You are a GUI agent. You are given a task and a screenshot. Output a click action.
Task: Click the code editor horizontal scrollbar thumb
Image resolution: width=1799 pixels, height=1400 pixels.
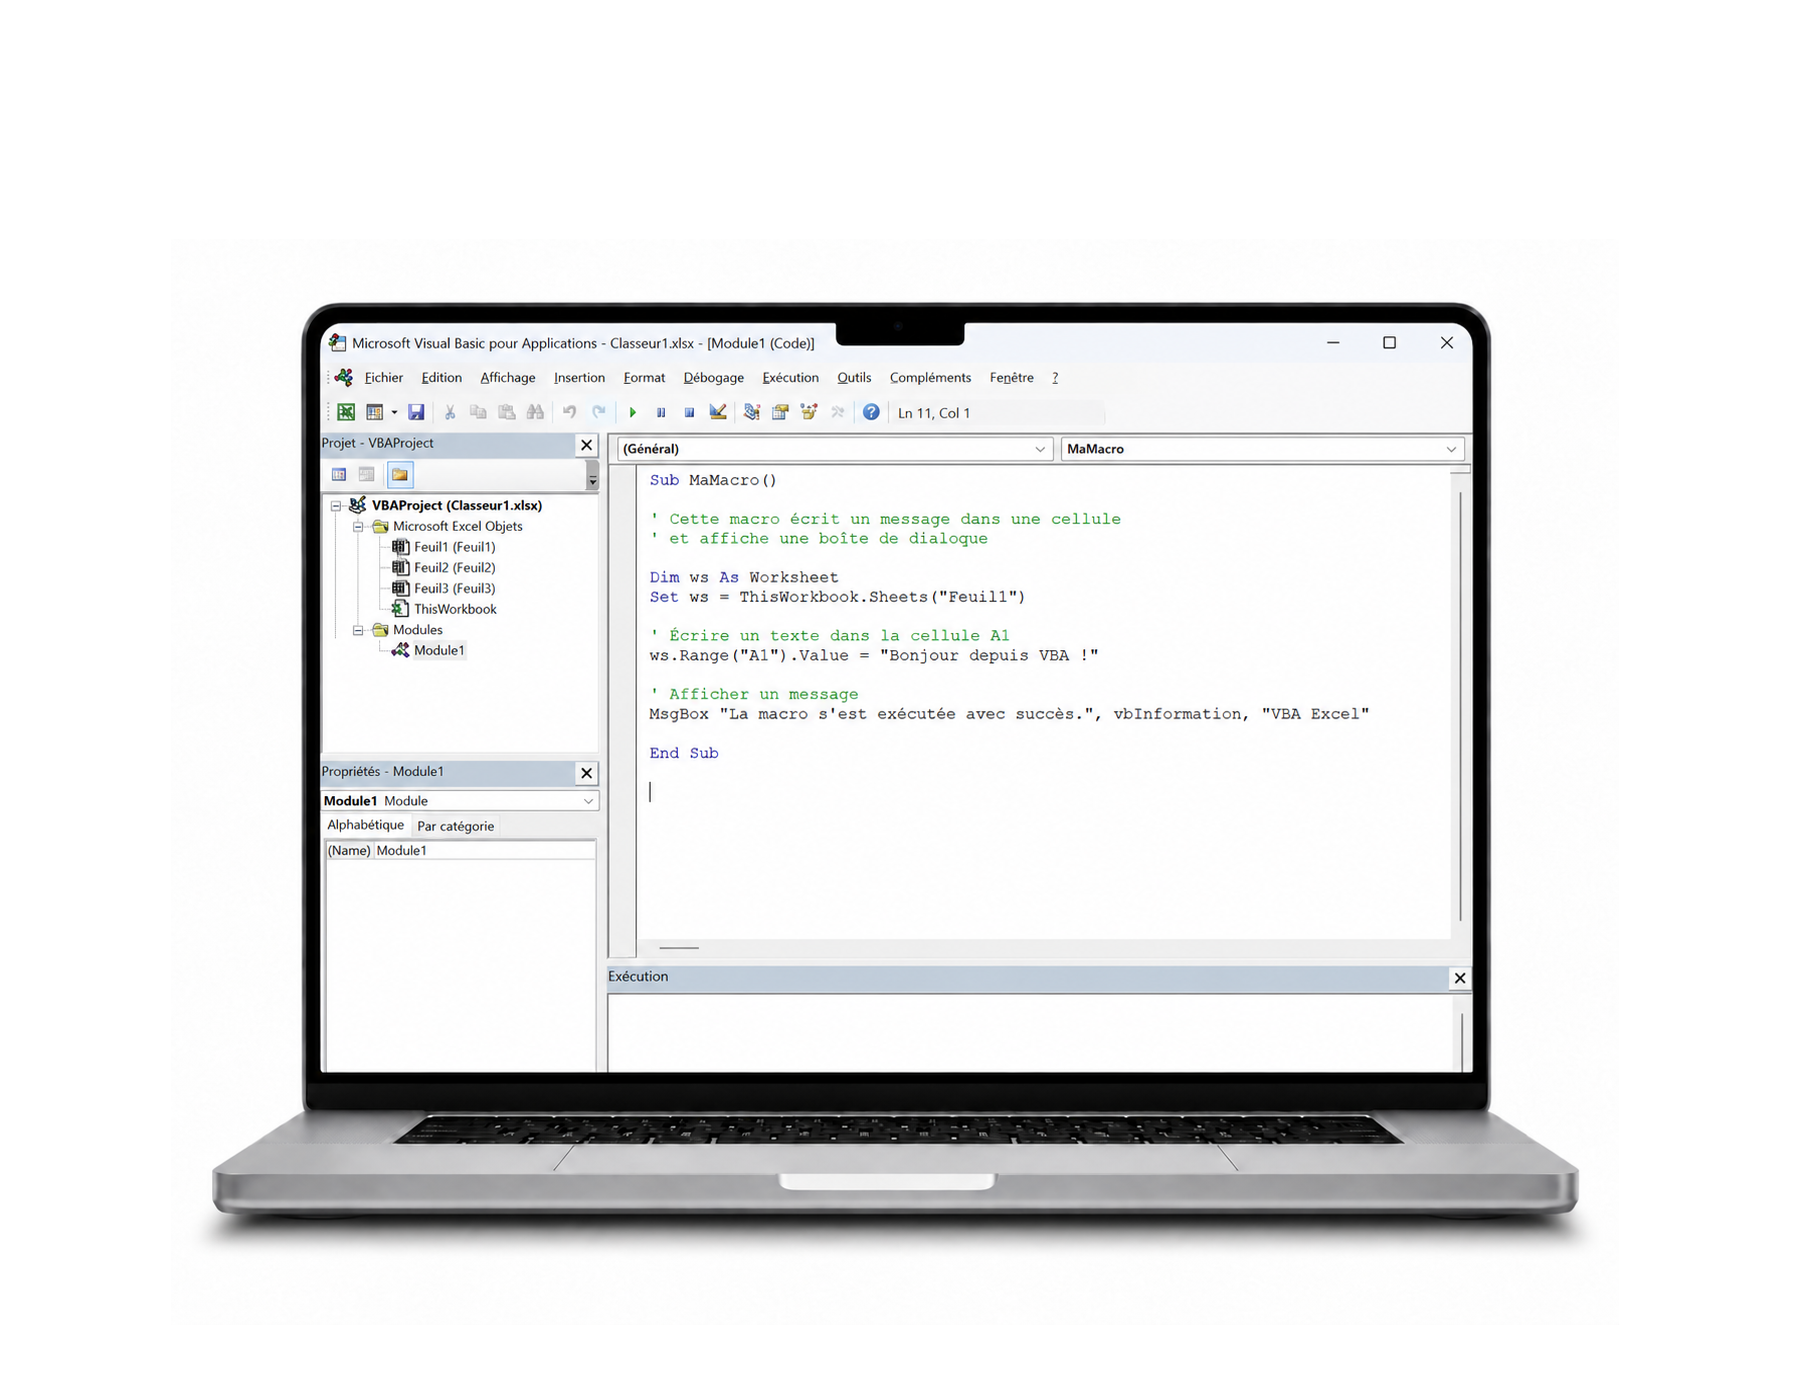tap(679, 947)
